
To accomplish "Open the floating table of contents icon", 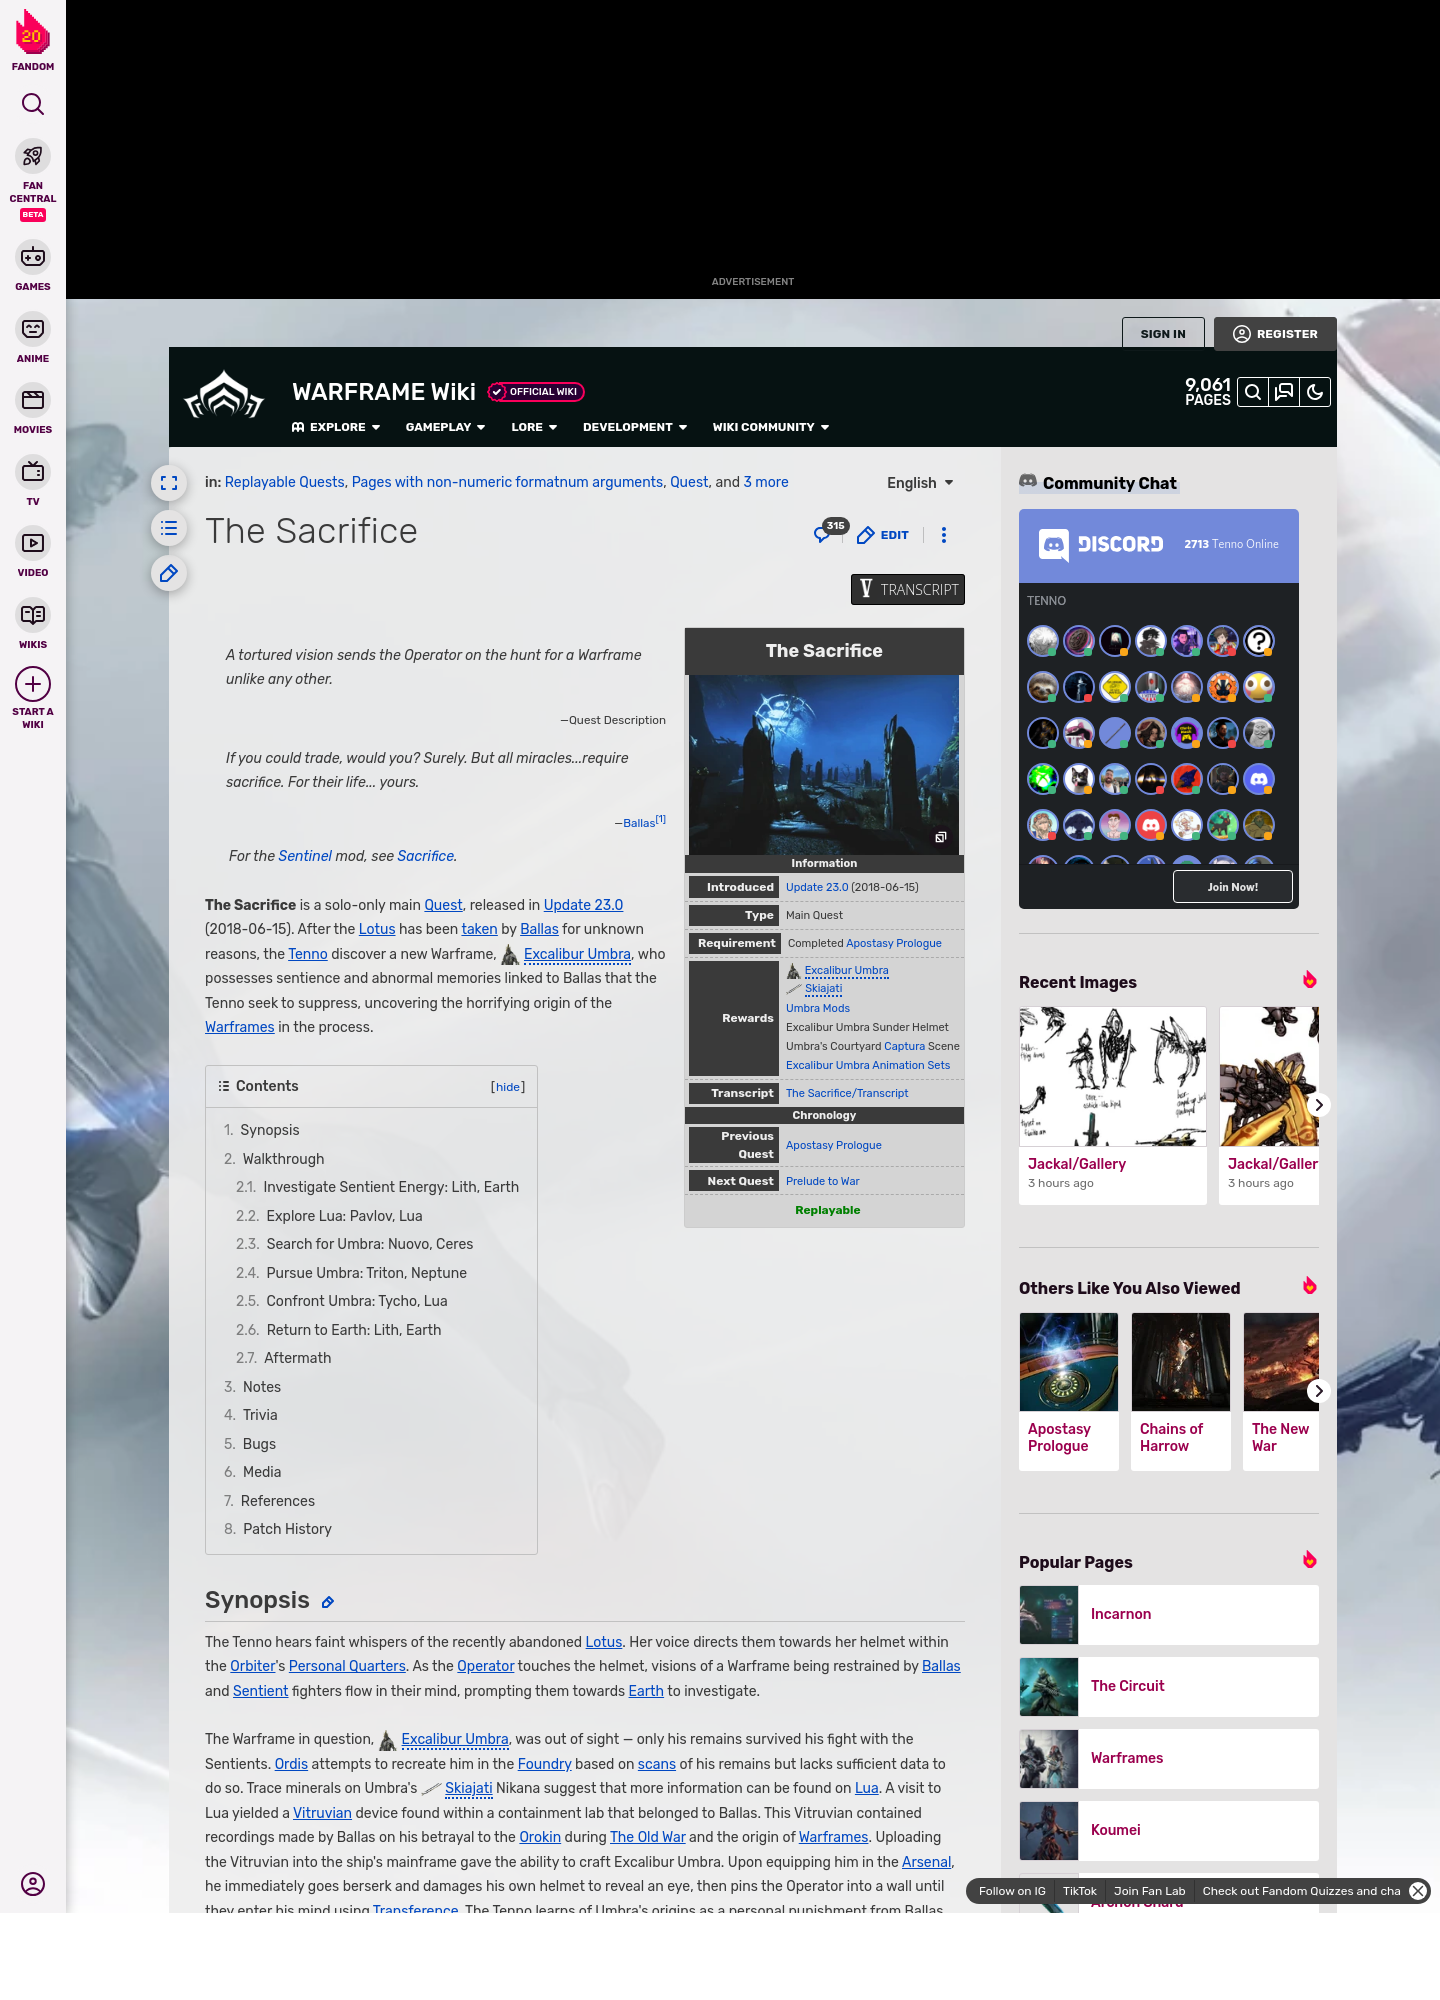I will coord(169,528).
